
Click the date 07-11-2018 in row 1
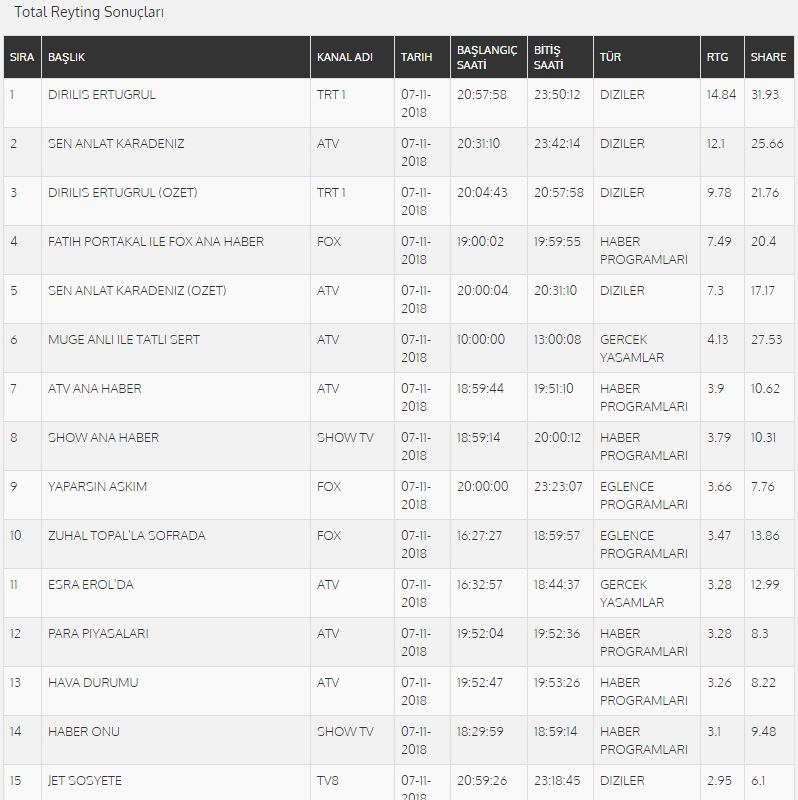click(x=416, y=104)
